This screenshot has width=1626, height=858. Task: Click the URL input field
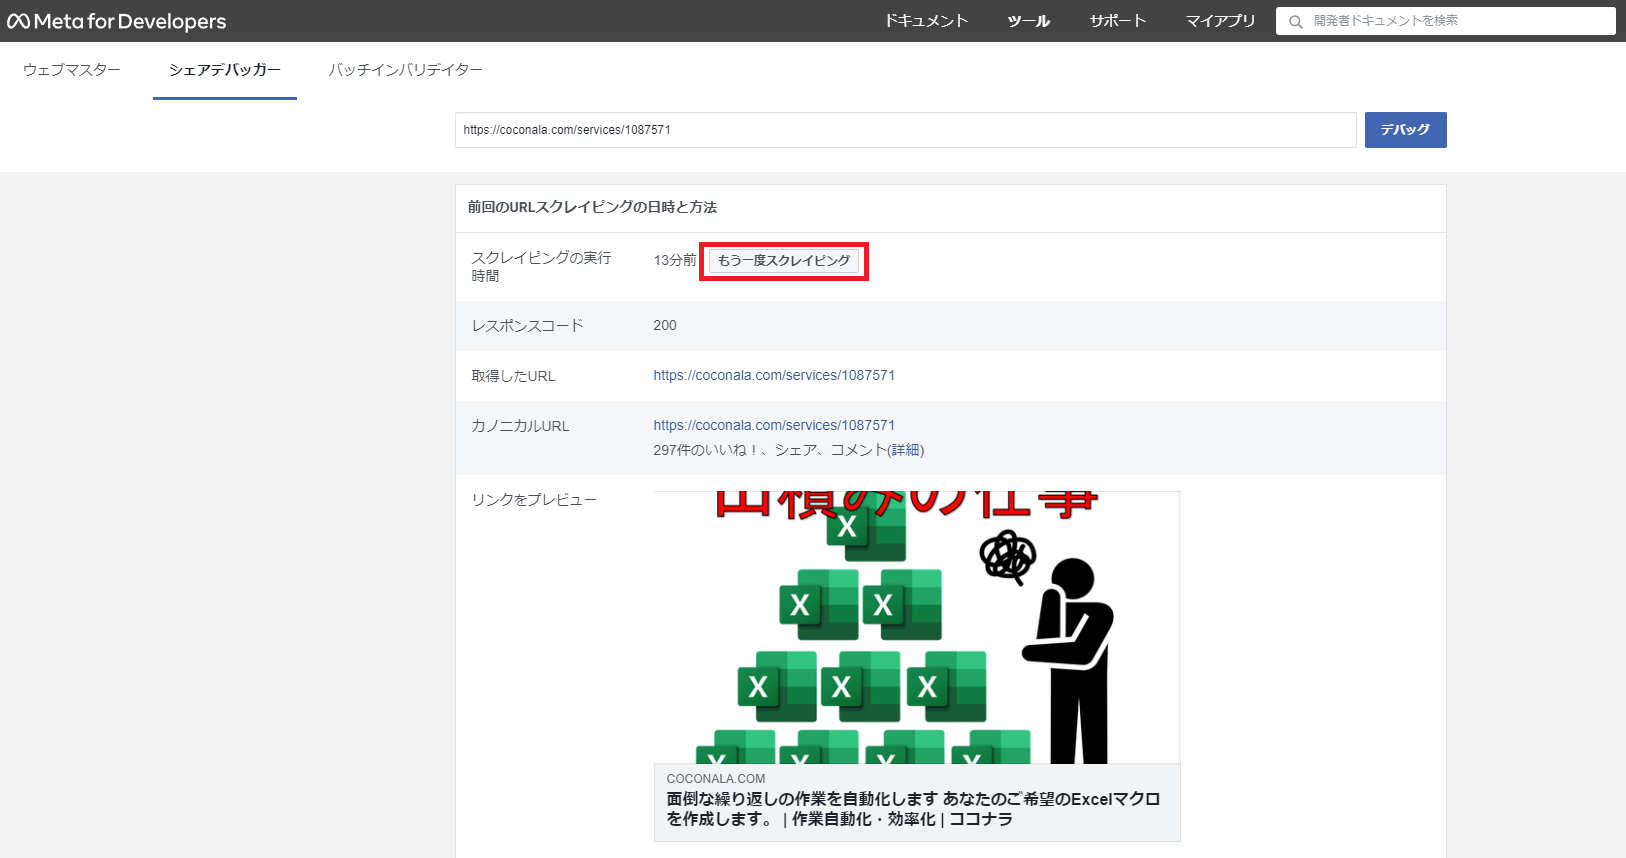click(x=906, y=130)
